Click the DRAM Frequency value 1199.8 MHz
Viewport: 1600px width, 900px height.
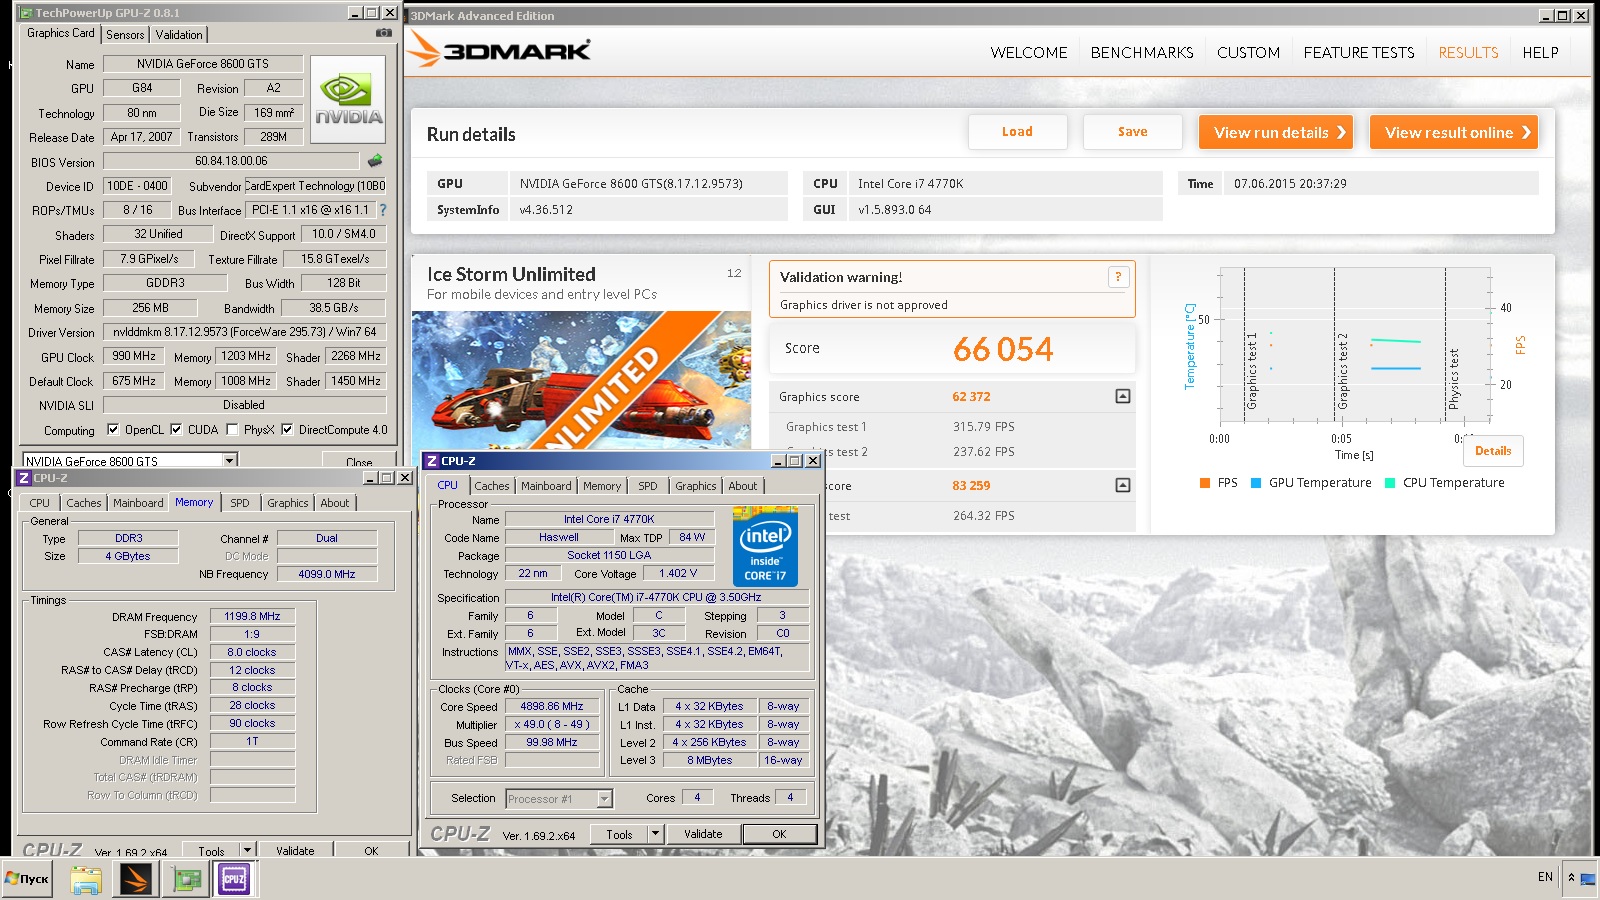pyautogui.click(x=252, y=616)
